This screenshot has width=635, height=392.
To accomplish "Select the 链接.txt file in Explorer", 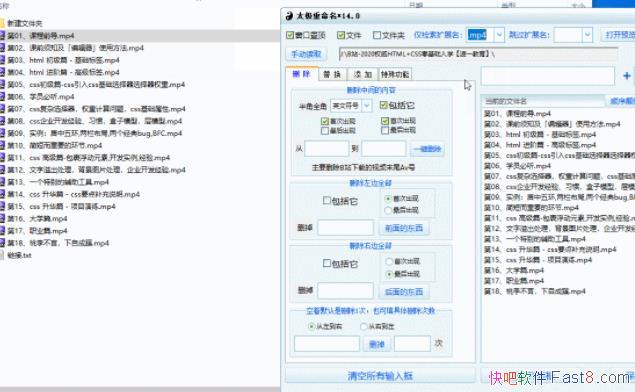I will point(19,255).
